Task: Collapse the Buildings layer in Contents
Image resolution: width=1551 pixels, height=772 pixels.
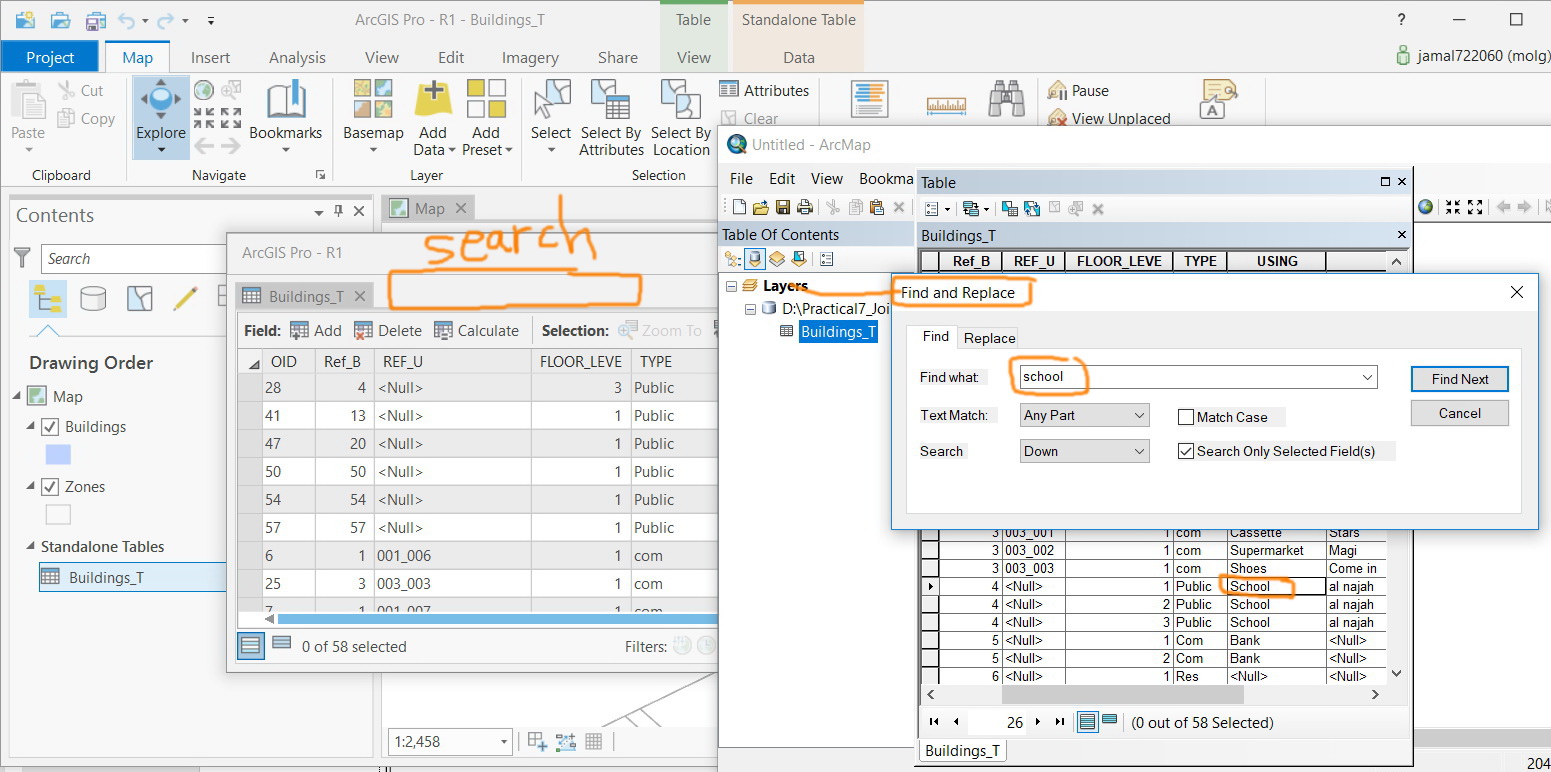Action: (30, 427)
